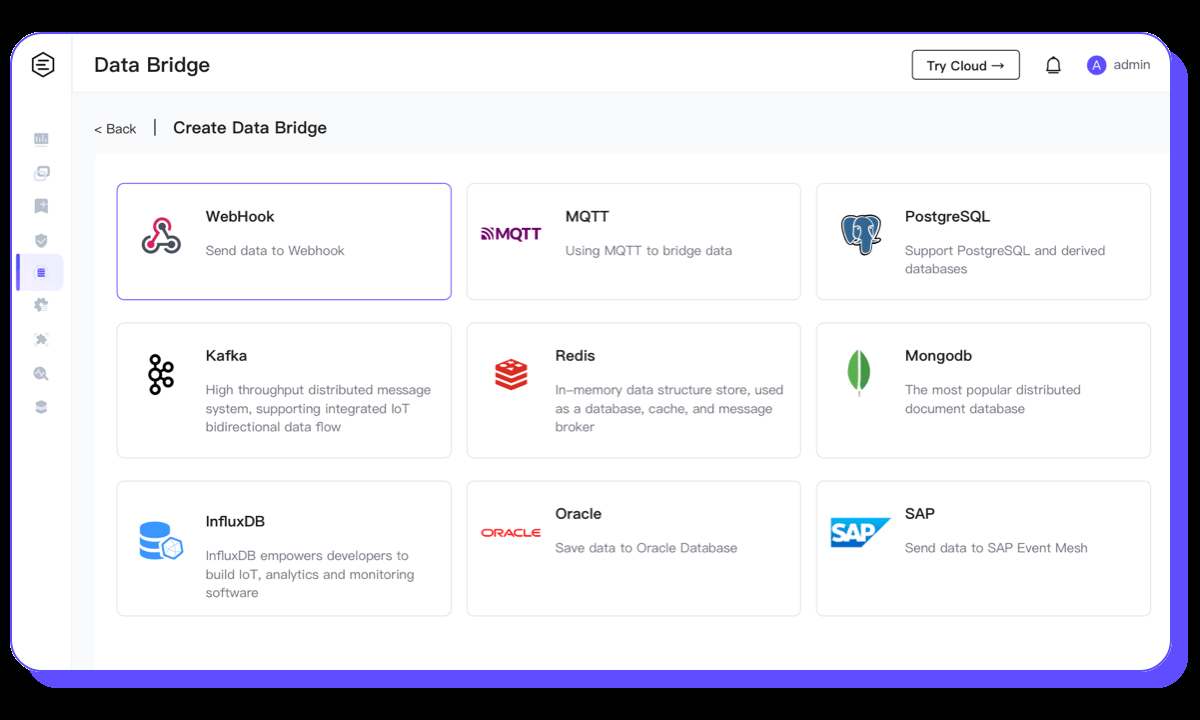This screenshot has height=720, width=1200.
Task: Open the shield security sidebar icon
Action: point(41,240)
